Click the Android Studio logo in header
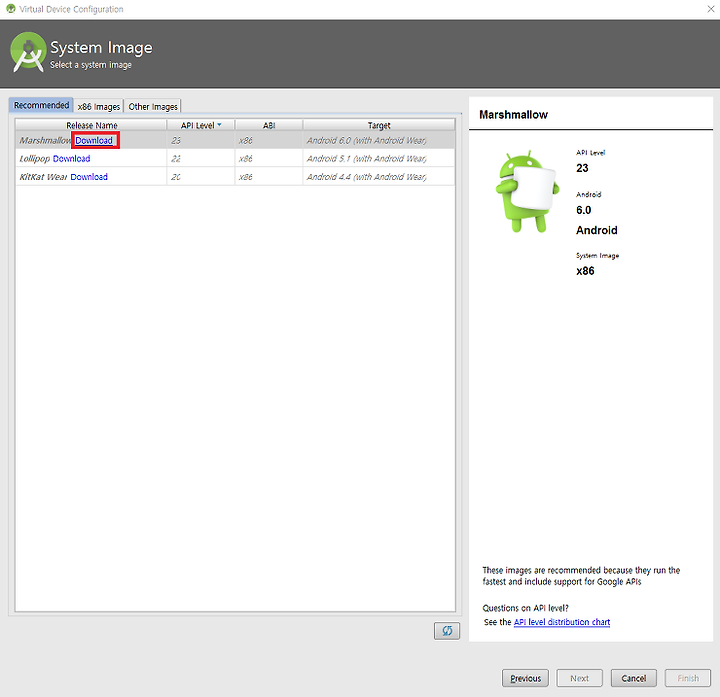720x697 pixels. tap(28, 52)
